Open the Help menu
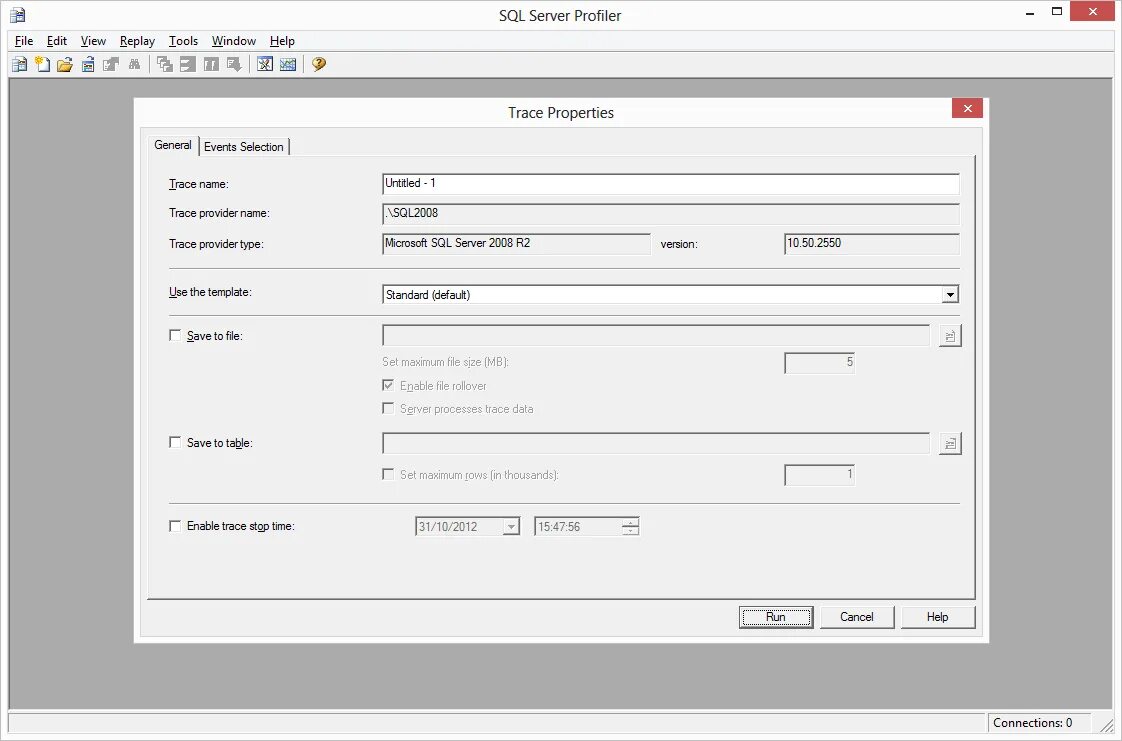 pyautogui.click(x=282, y=41)
